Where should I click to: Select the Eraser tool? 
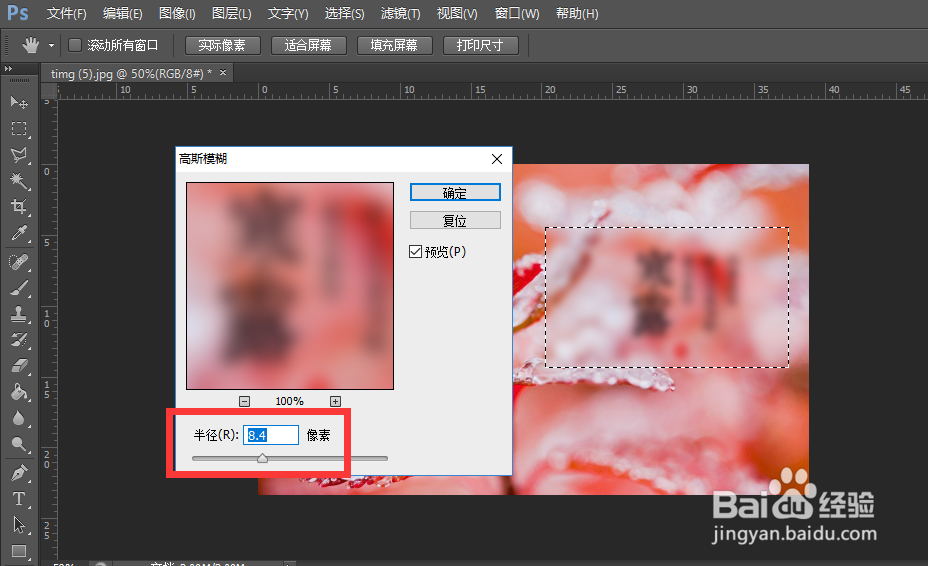[19, 366]
